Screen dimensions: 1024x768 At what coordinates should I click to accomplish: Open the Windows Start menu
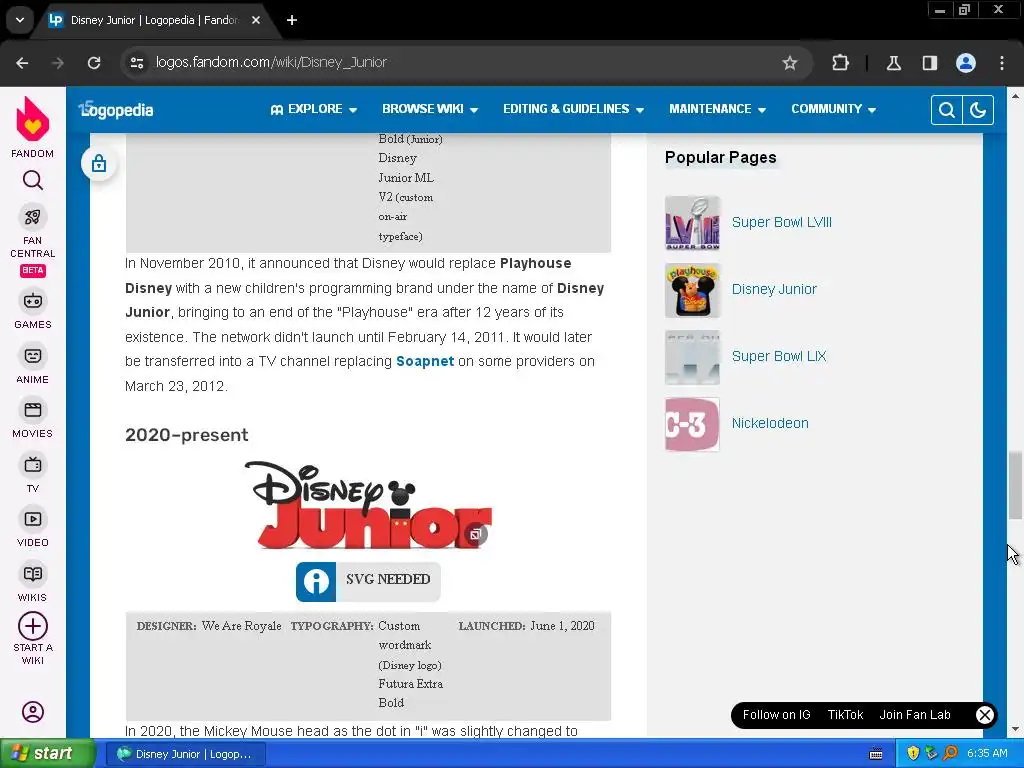click(x=47, y=754)
